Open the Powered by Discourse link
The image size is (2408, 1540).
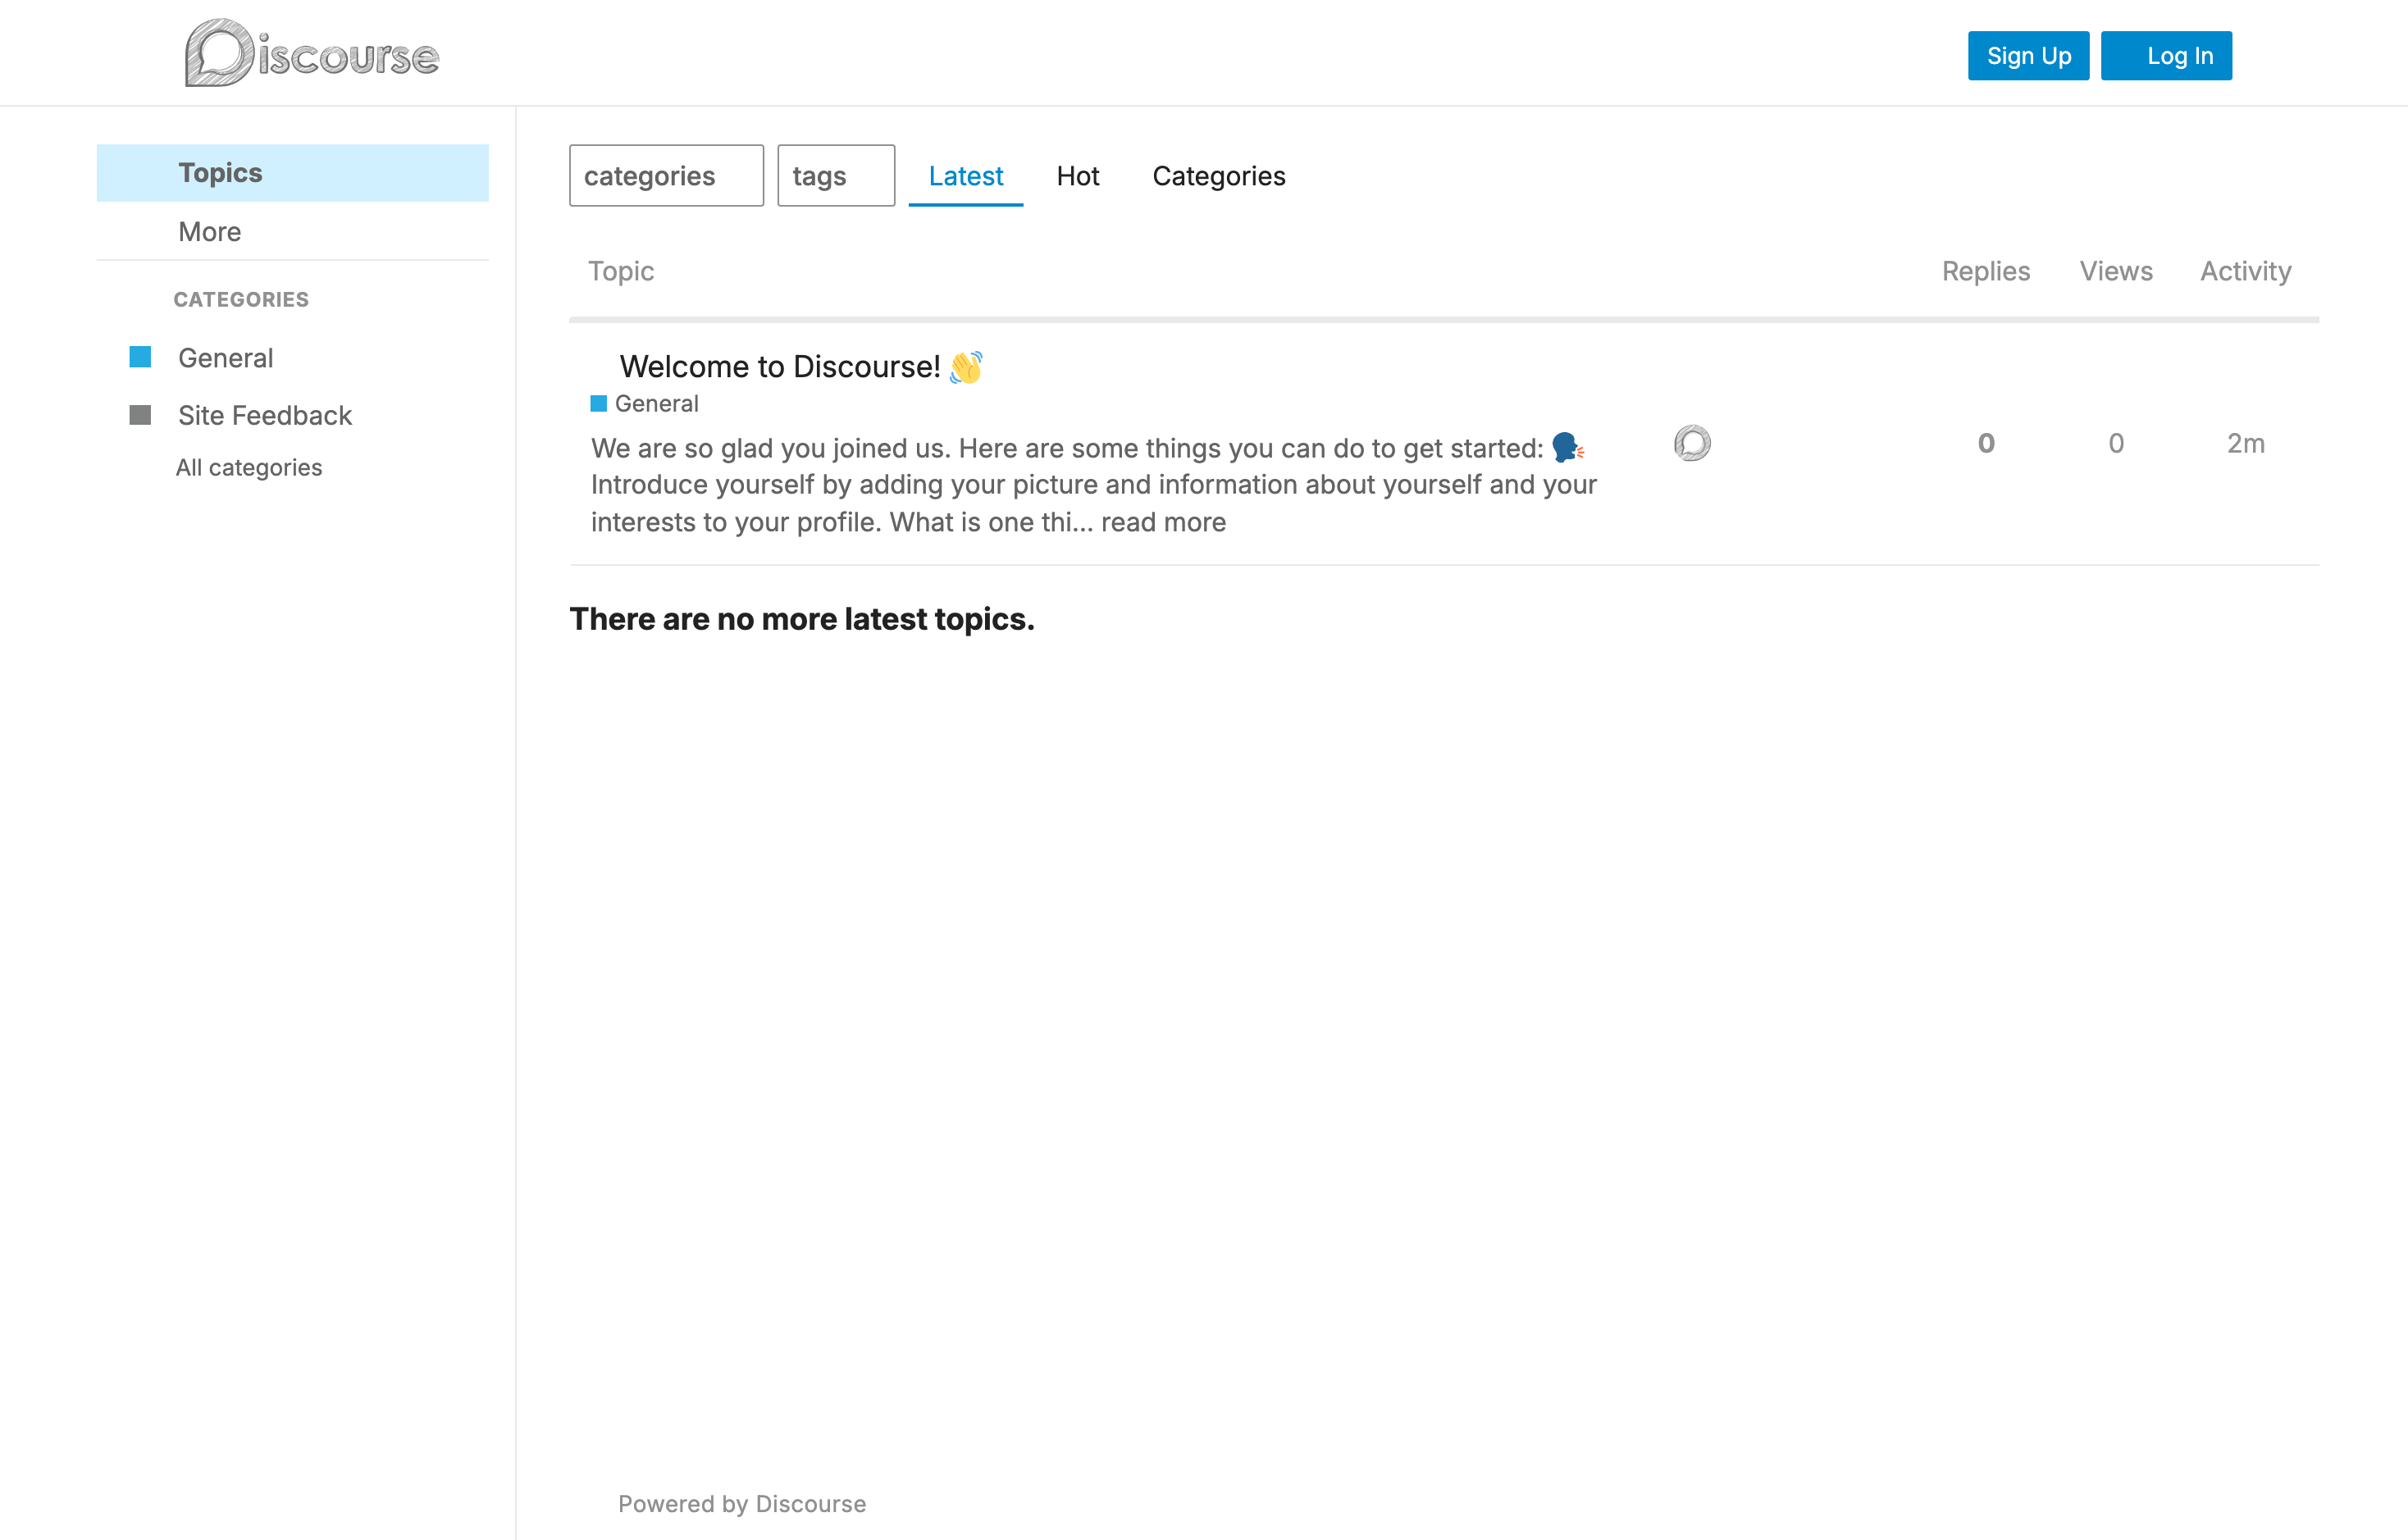click(x=742, y=1504)
